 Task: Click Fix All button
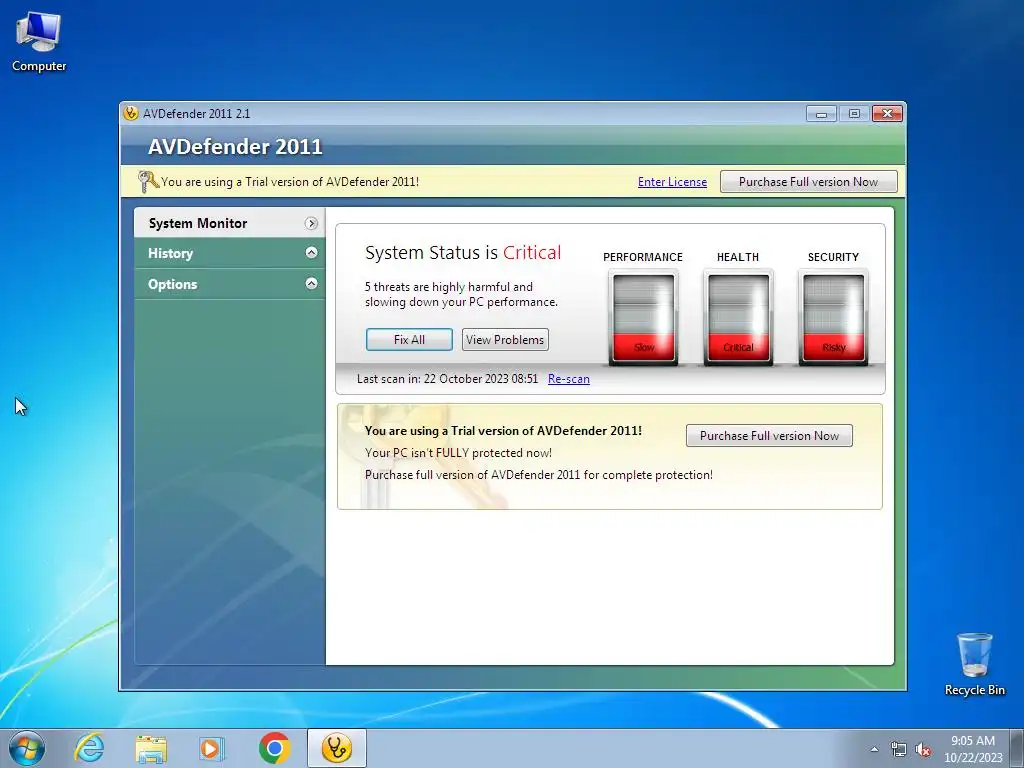(x=409, y=340)
